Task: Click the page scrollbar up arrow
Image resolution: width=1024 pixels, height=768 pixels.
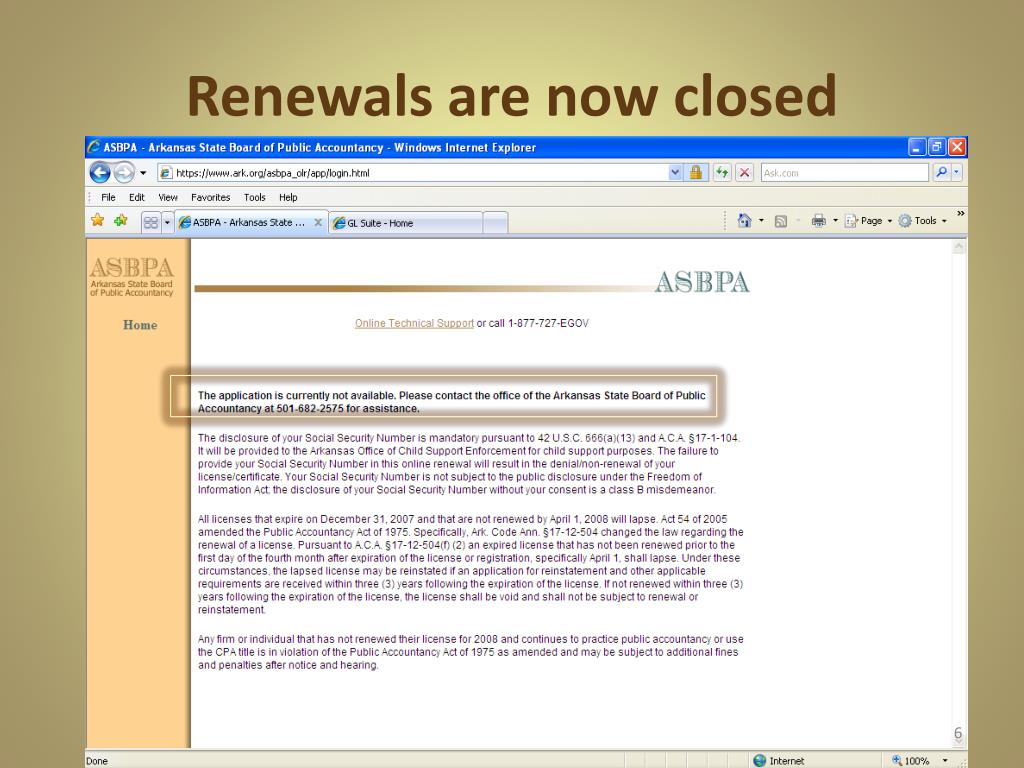Action: pos(959,247)
